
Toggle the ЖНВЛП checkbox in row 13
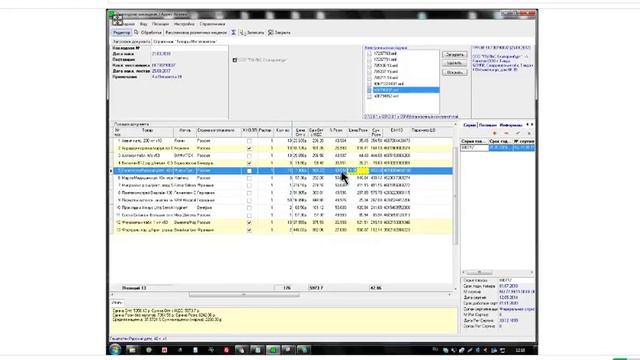249,230
